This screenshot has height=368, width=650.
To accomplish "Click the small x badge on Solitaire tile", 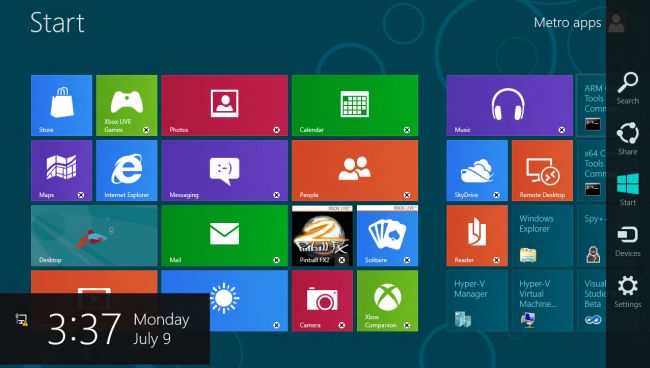I will [407, 260].
